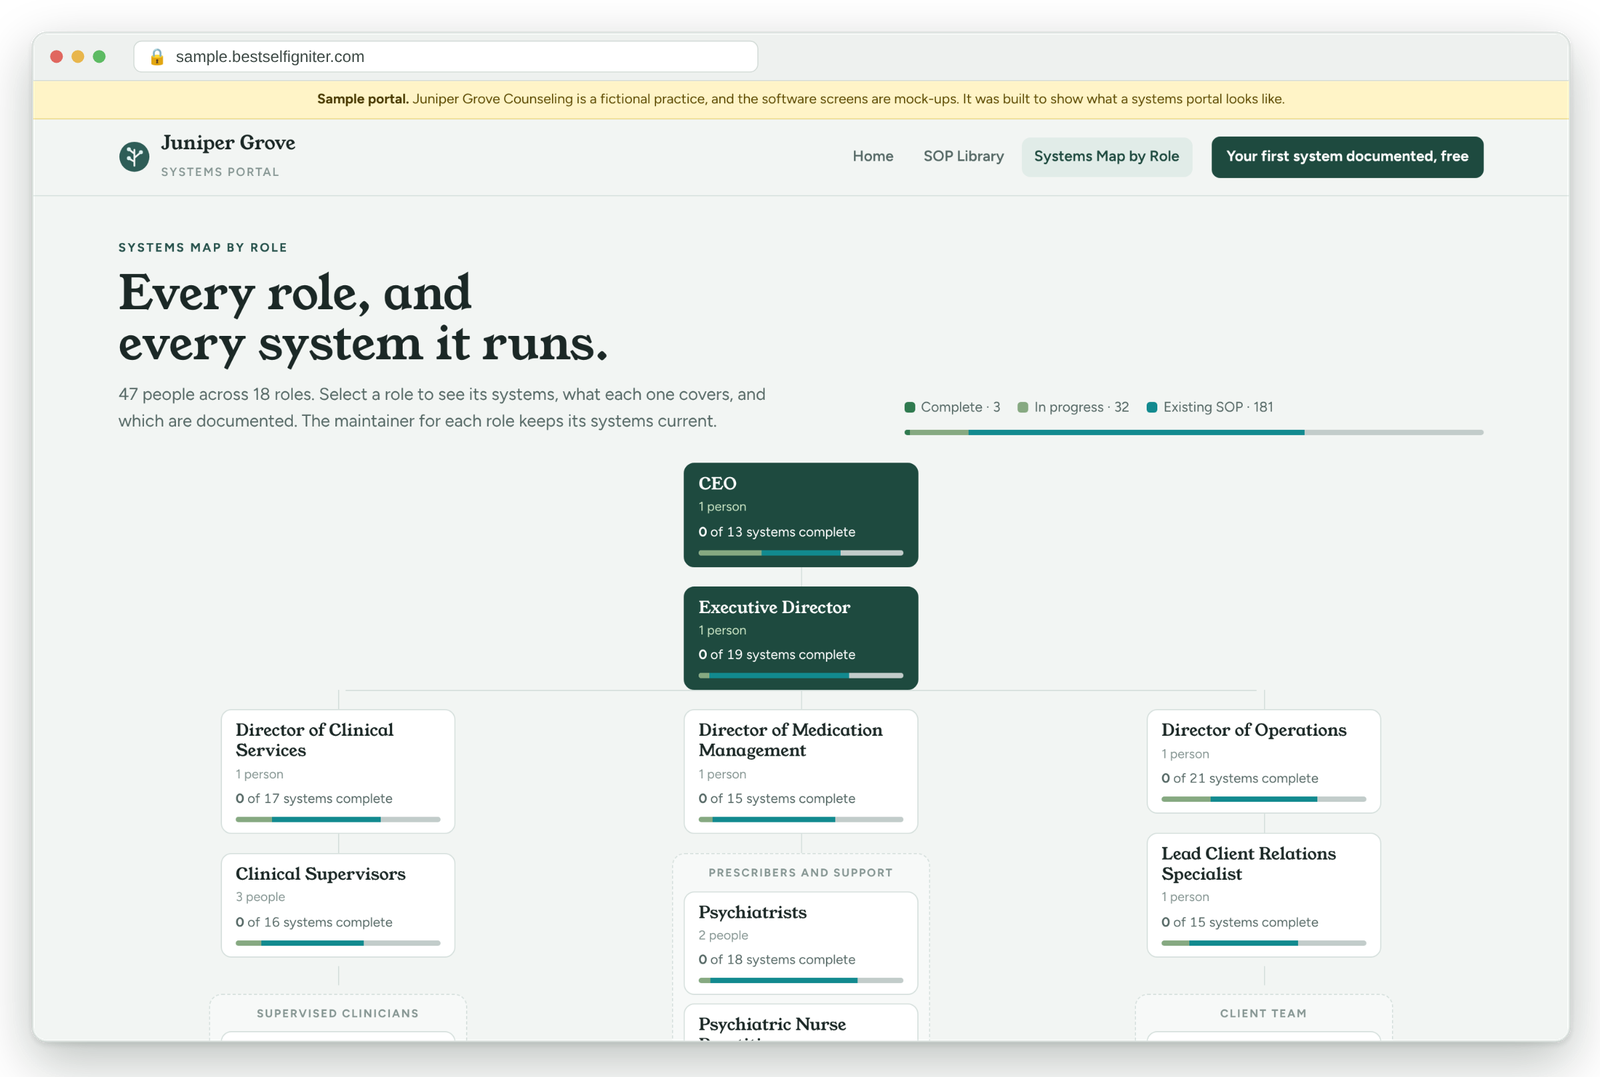Click the 'CLIENT TEAM' group label
This screenshot has height=1077, width=1600.
[1263, 1014]
